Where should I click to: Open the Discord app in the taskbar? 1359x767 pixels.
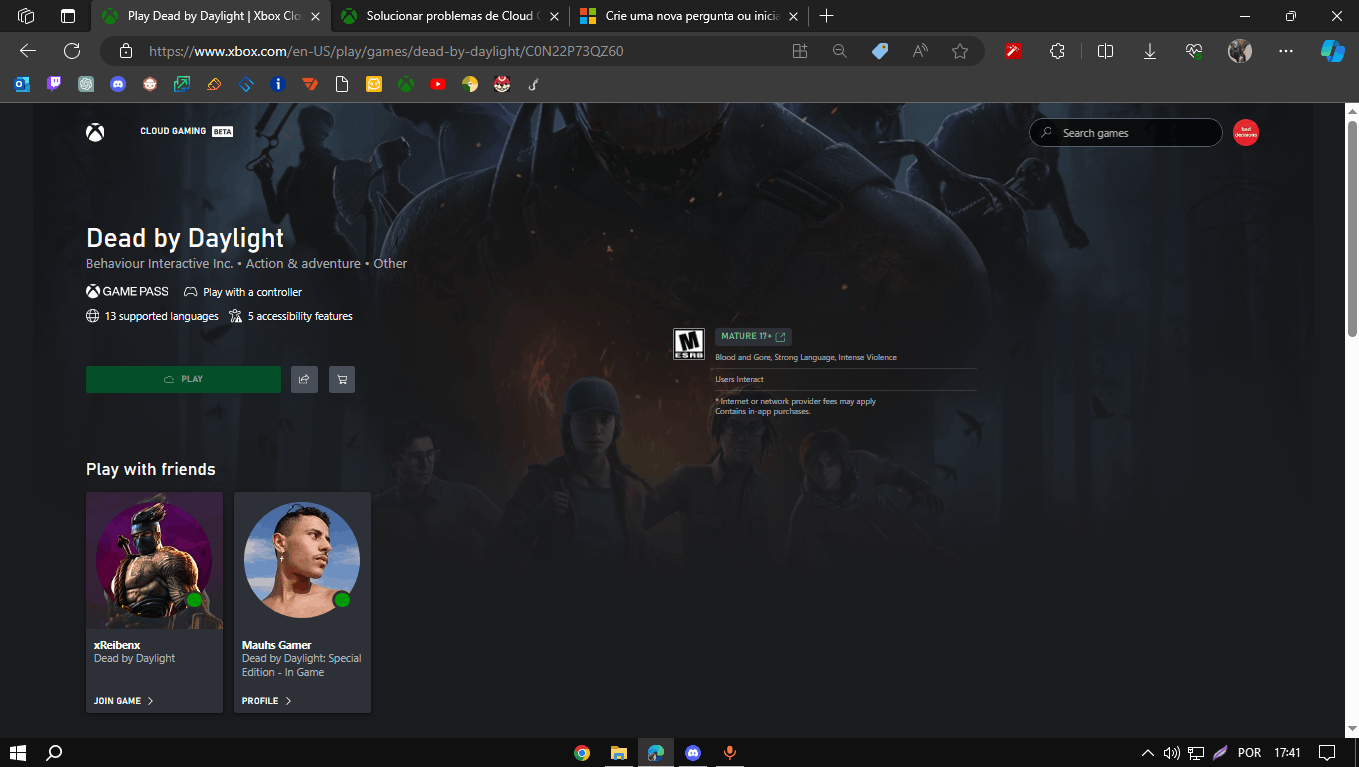[693, 752]
